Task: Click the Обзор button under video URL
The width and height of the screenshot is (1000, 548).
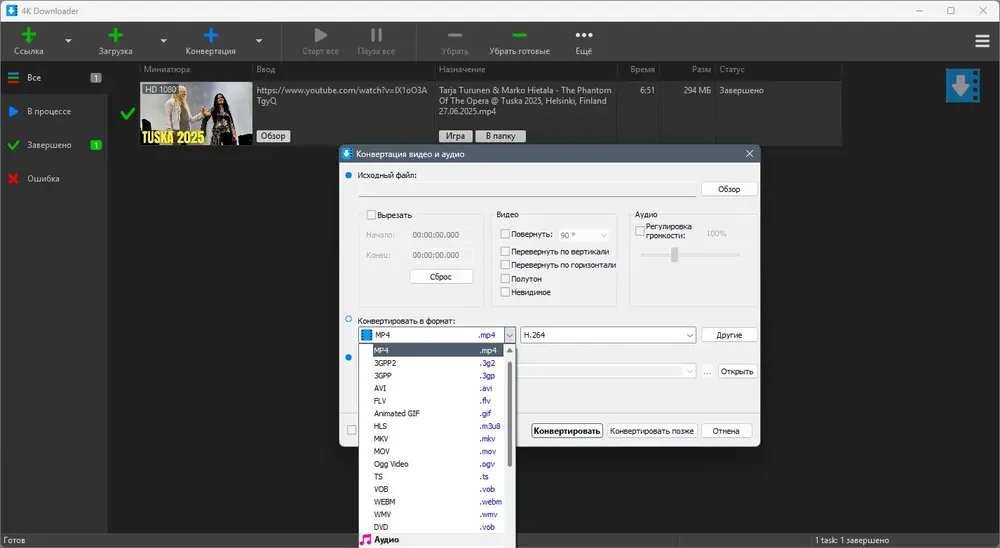Action: tap(273, 136)
